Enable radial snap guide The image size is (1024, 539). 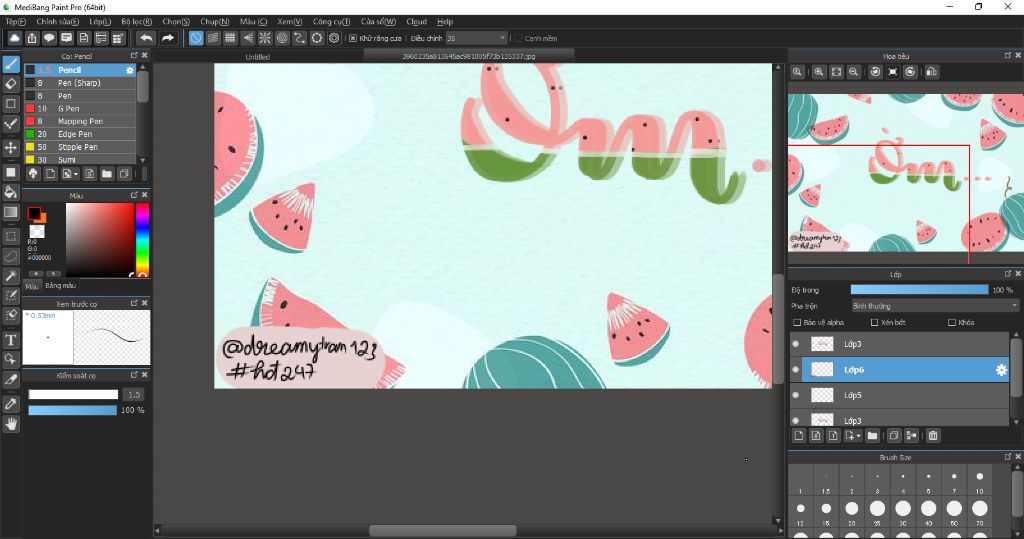click(x=264, y=38)
